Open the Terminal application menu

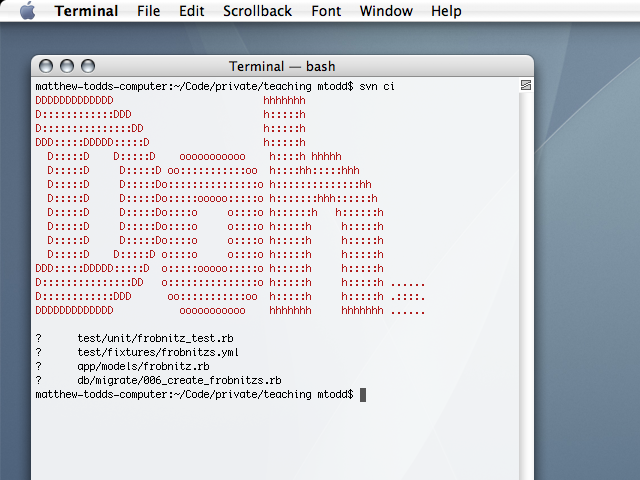(x=86, y=11)
